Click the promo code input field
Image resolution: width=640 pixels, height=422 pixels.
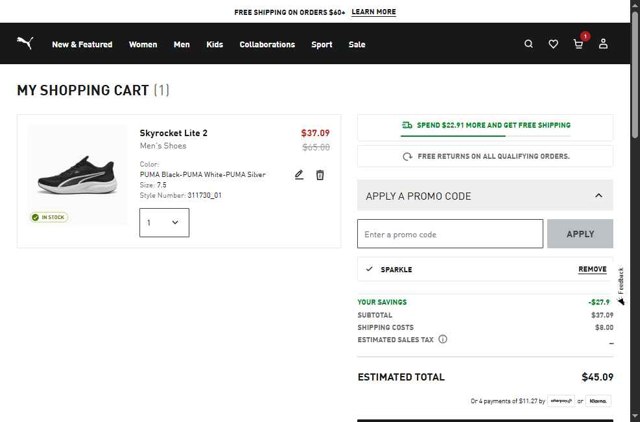click(450, 234)
